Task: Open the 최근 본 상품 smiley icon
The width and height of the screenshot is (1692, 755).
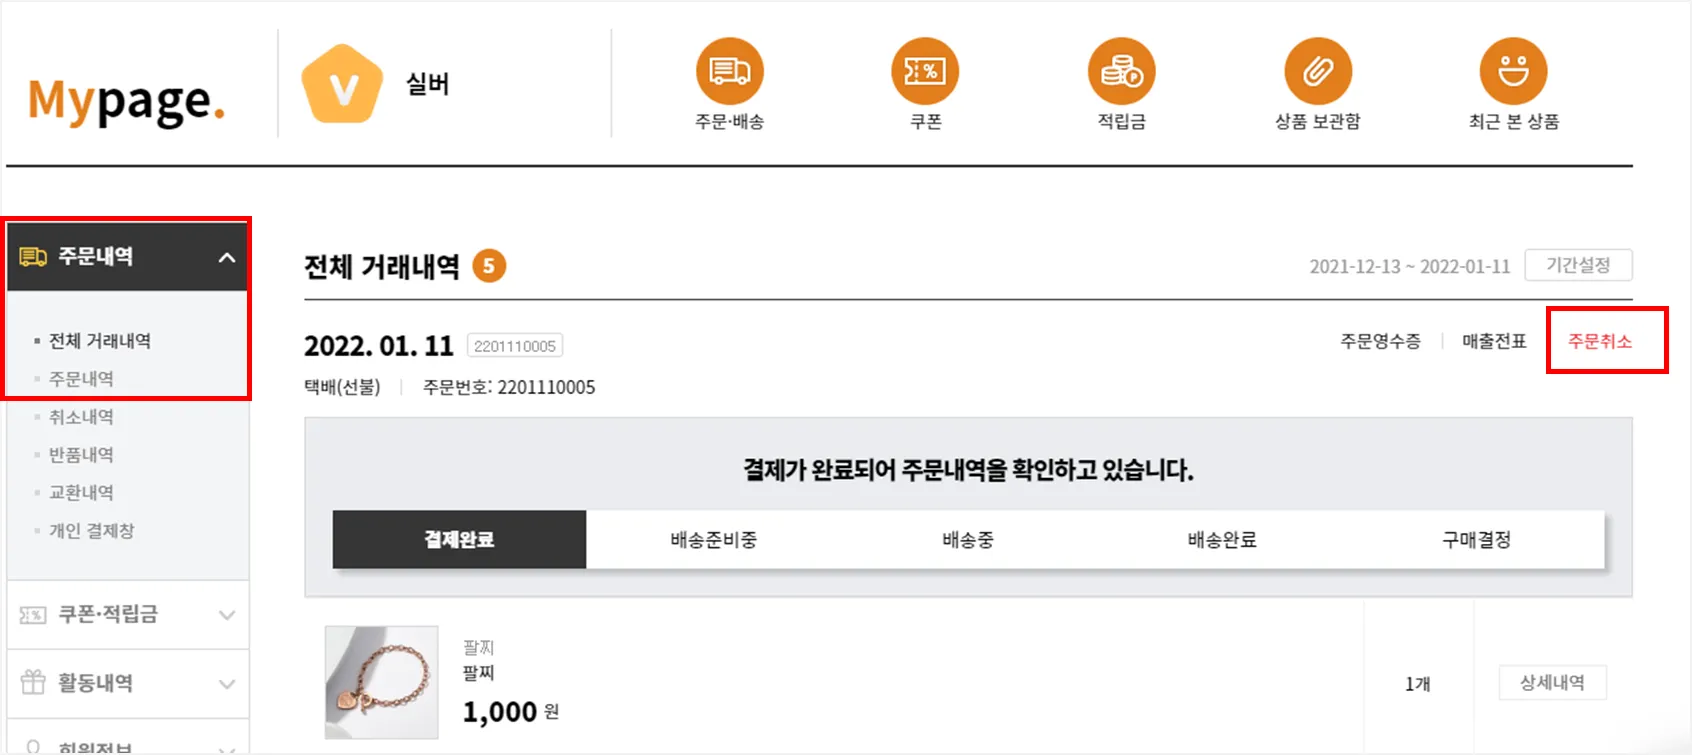Action: pyautogui.click(x=1513, y=72)
